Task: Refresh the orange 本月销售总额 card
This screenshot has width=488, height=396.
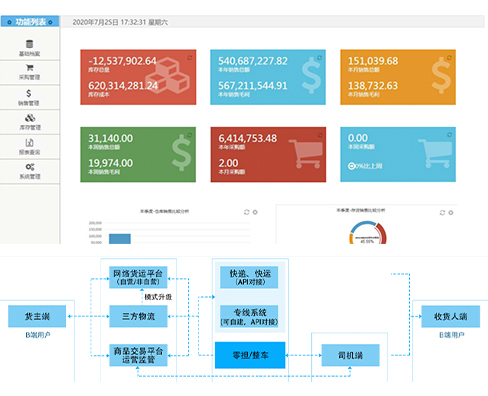Action: tap(449, 58)
